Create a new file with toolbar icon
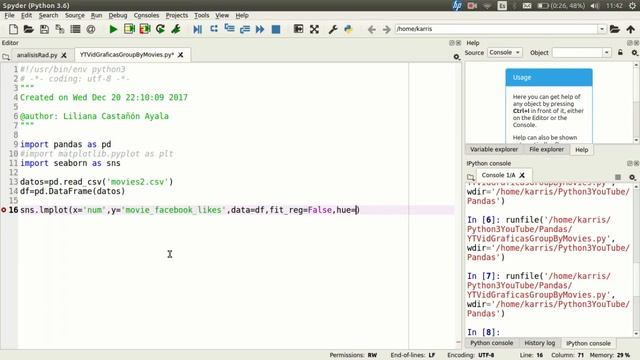Screen dimensions: 640x360 click(x=13, y=29)
